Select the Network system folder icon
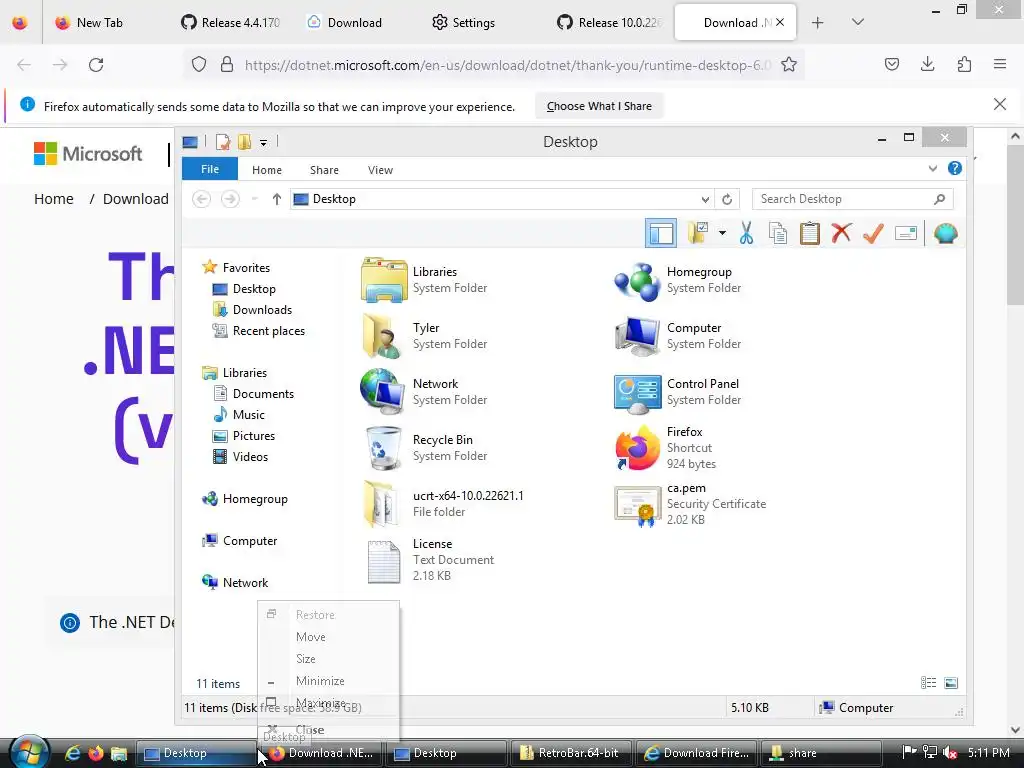Image resolution: width=1024 pixels, height=768 pixels. [x=383, y=392]
